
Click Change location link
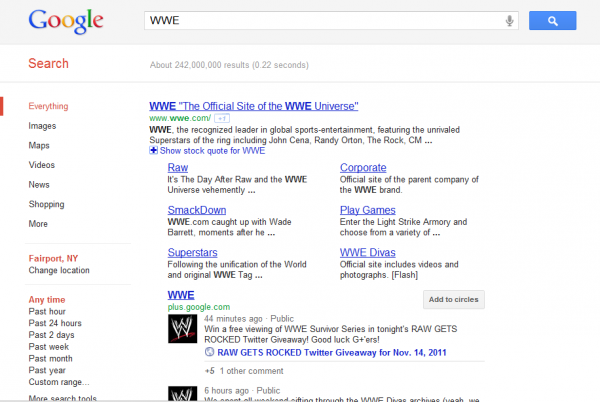coord(57,270)
